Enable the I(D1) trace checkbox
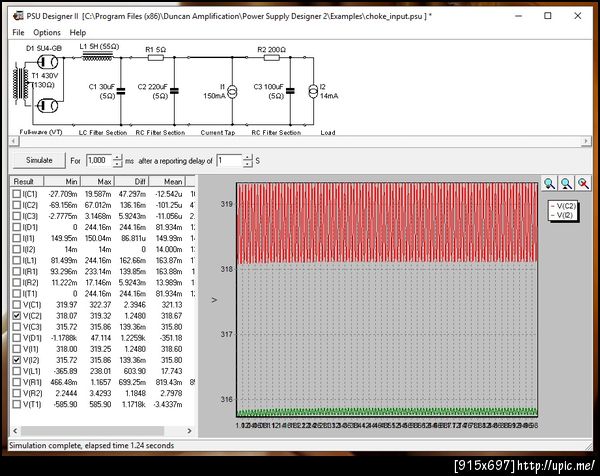The image size is (600, 476). [x=16, y=227]
